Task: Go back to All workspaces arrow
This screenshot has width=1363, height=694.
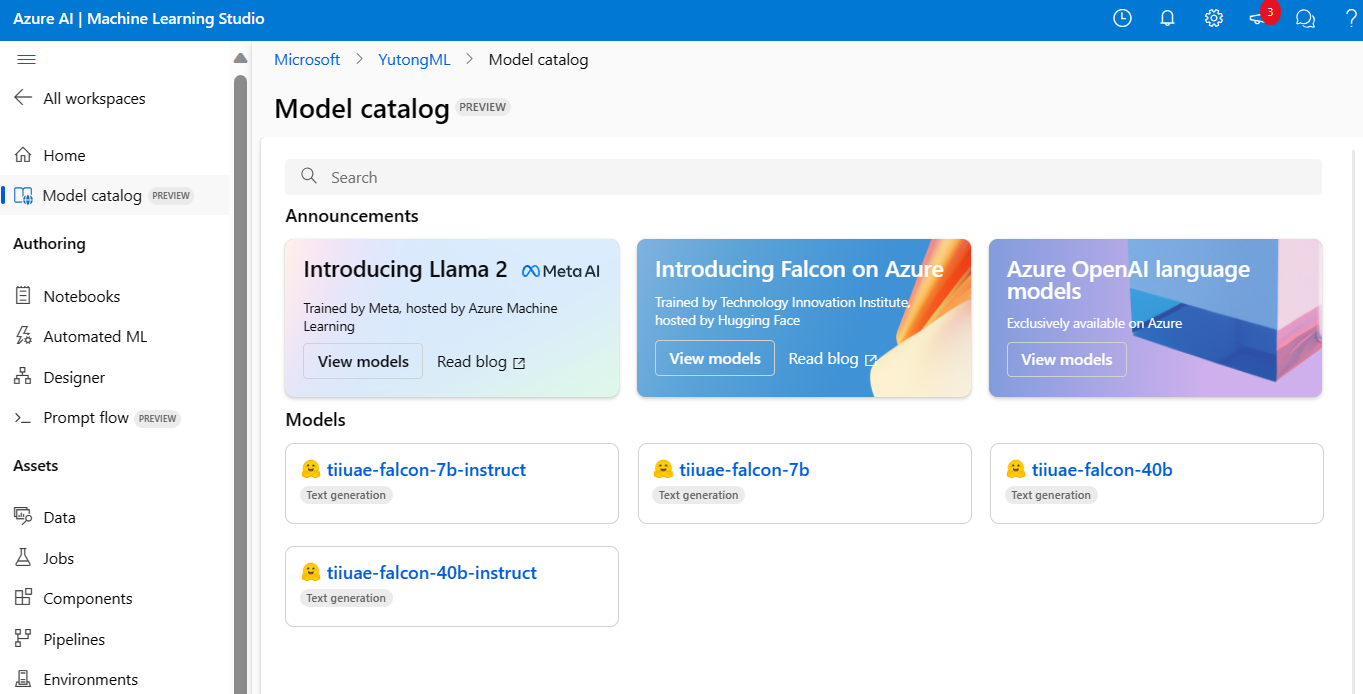Action: pos(23,98)
